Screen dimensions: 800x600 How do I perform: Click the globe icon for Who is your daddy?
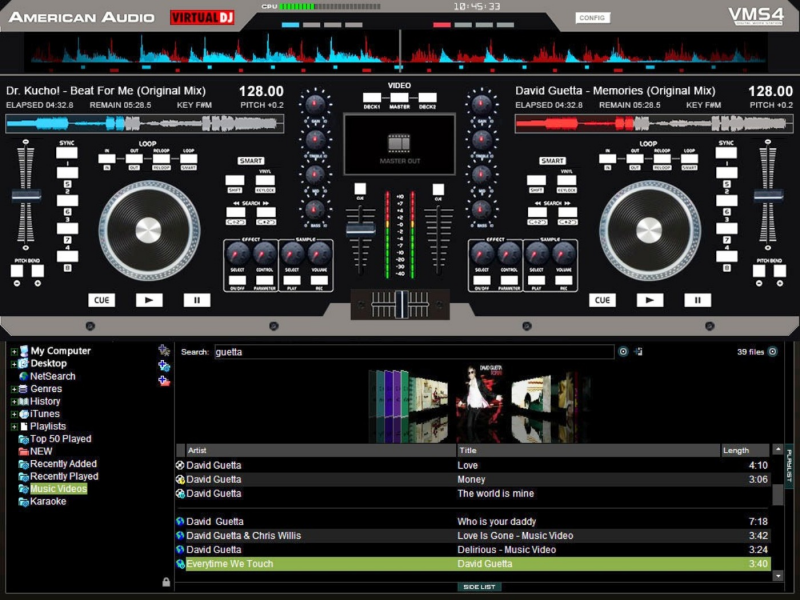click(x=180, y=521)
